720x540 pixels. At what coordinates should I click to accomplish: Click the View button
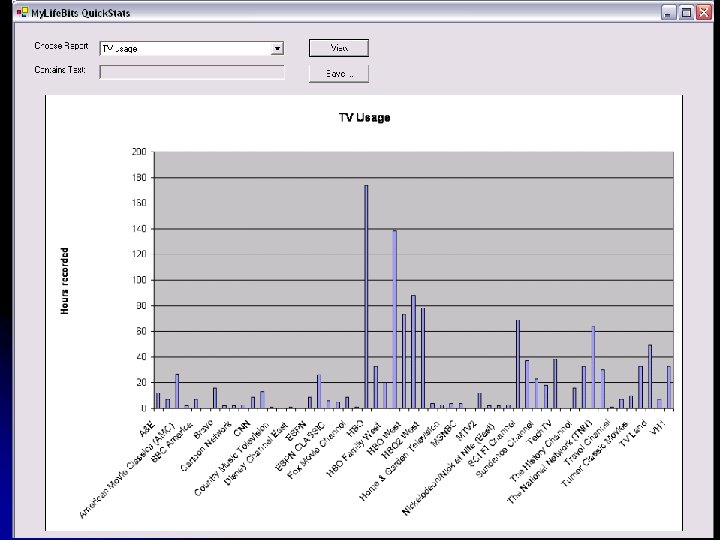click(339, 48)
